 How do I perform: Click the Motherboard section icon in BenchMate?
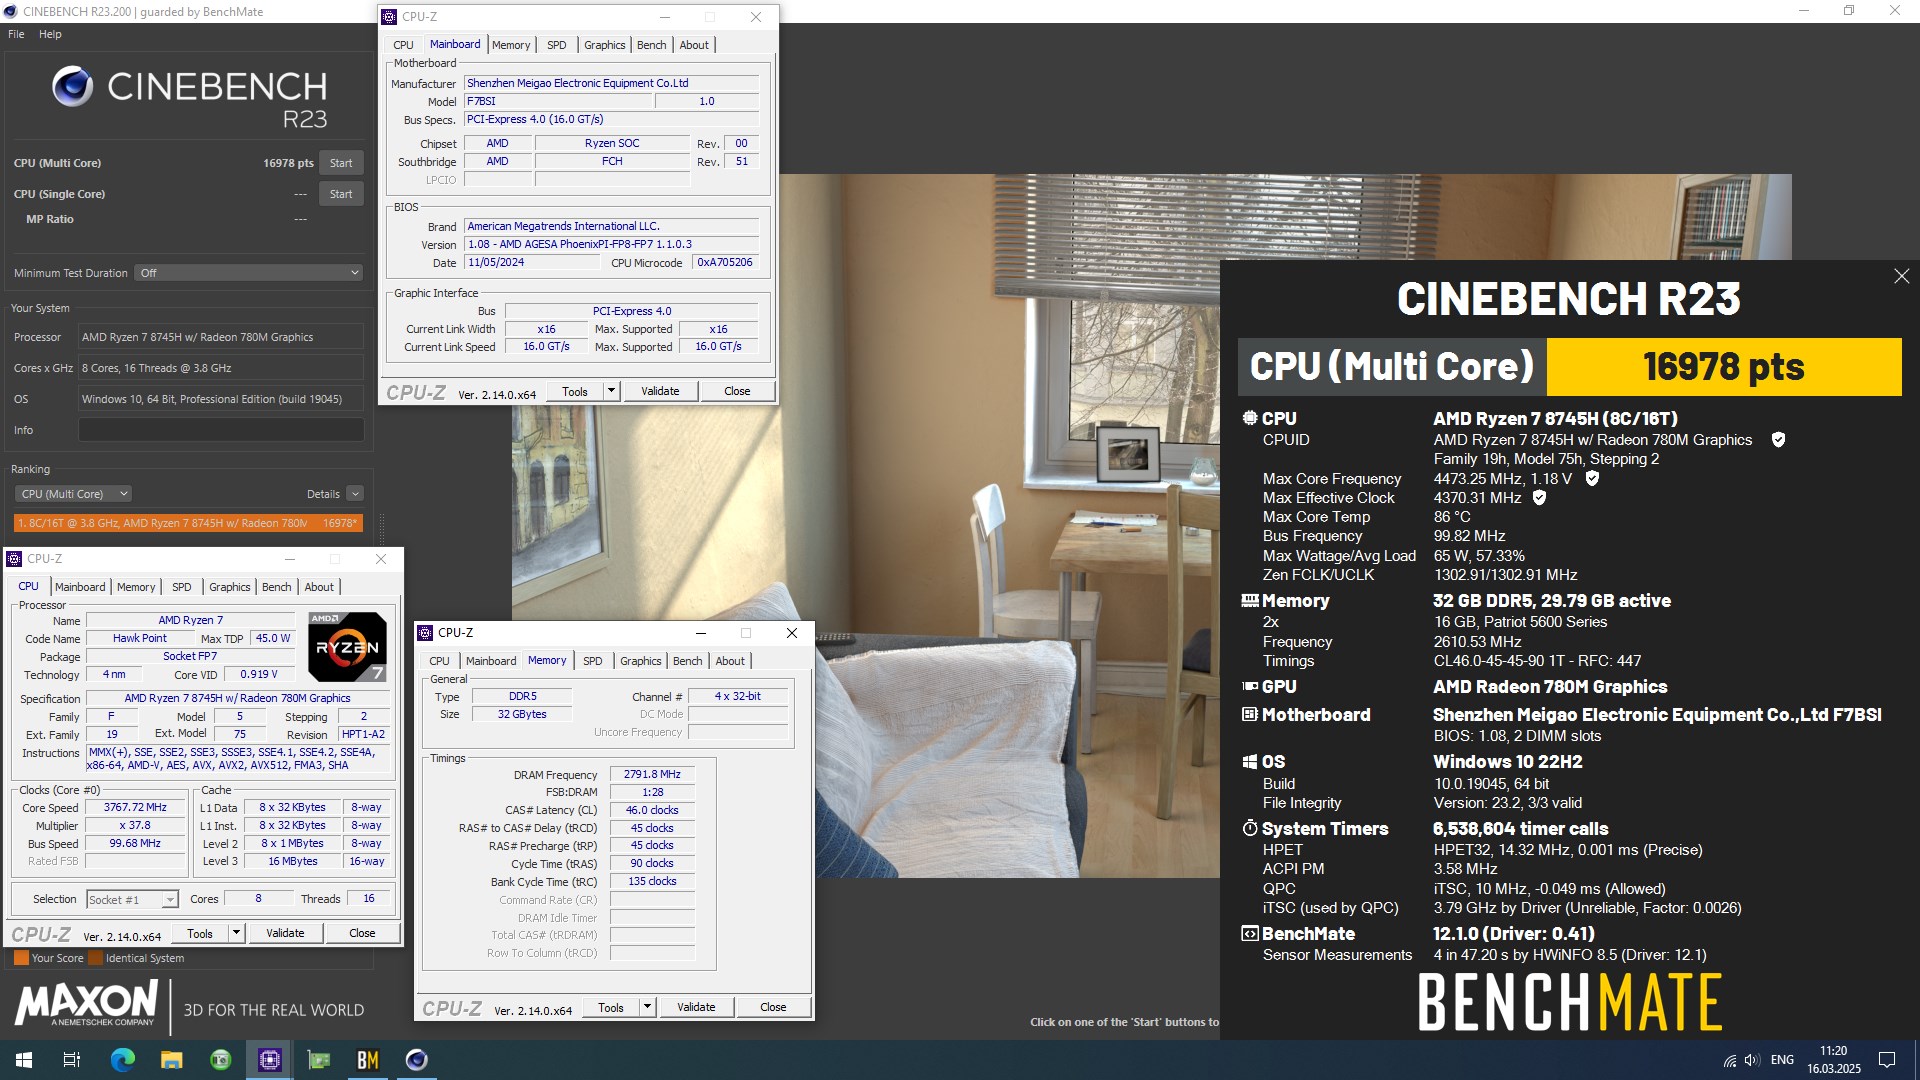coord(1250,714)
